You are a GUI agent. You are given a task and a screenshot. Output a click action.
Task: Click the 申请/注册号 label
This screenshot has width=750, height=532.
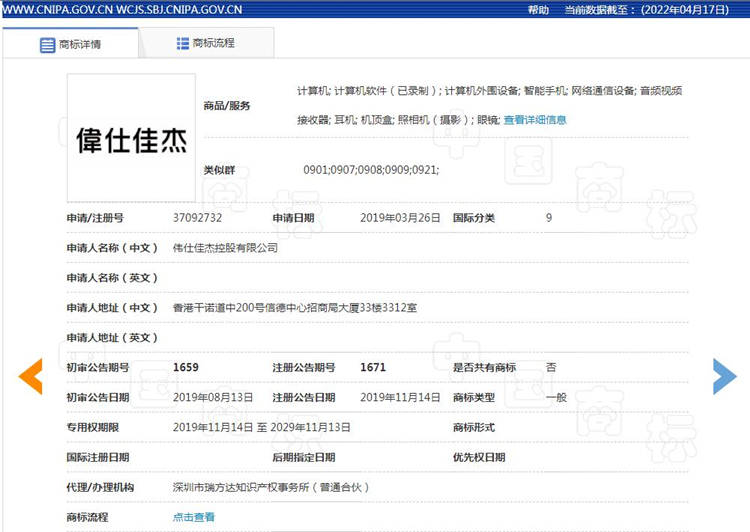[95, 218]
